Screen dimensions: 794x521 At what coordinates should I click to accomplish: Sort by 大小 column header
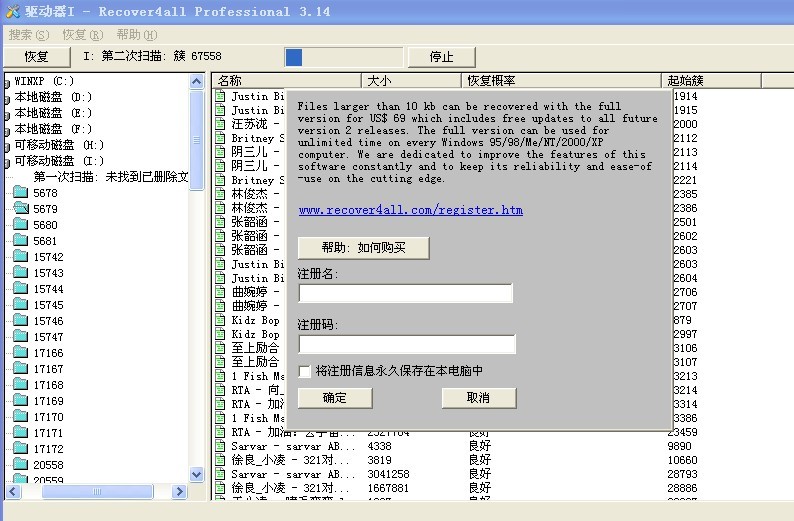(x=411, y=81)
